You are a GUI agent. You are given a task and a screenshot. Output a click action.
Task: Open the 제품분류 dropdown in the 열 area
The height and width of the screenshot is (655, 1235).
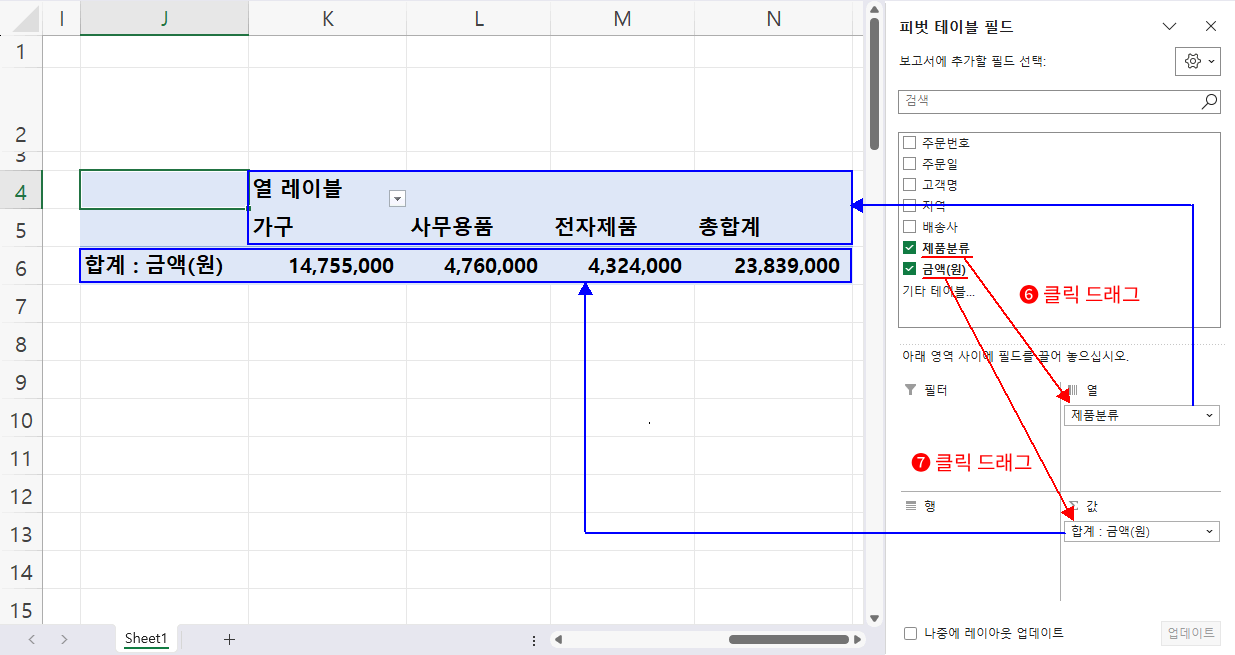click(x=1209, y=415)
